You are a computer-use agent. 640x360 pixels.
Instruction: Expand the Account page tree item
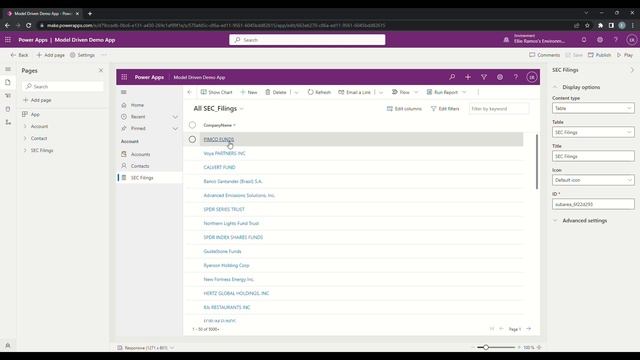[x=25, y=127]
